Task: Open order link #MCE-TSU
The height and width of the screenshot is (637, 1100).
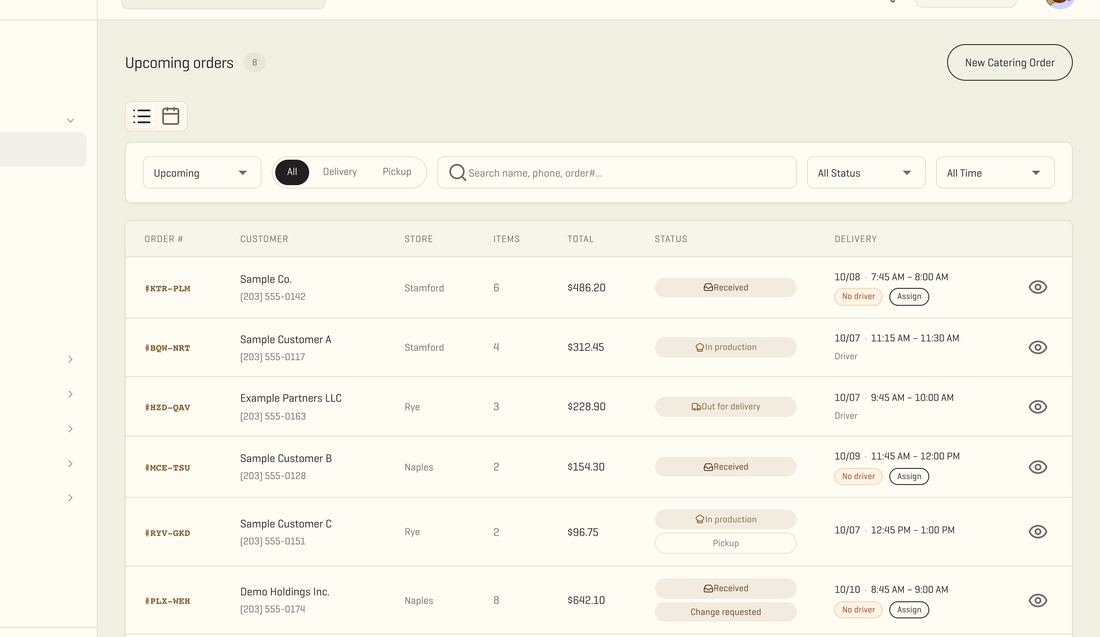Action: pos(168,468)
